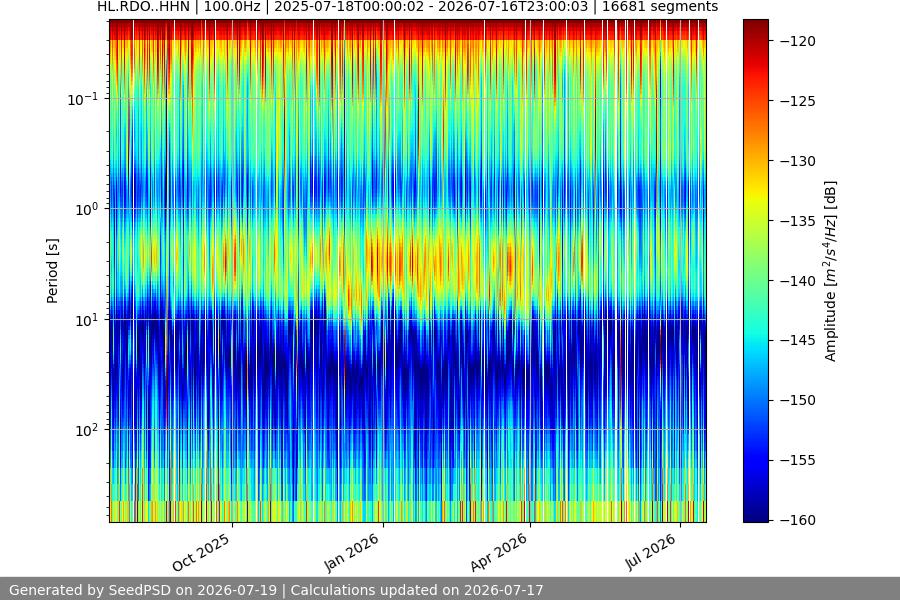Click the 10⁰ period tick label
The width and height of the screenshot is (900, 600).
tap(87, 210)
